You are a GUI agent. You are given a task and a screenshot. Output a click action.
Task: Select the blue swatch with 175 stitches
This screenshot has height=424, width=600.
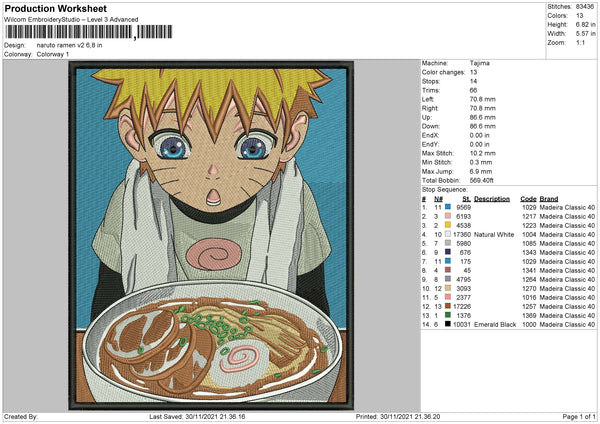tap(448, 261)
